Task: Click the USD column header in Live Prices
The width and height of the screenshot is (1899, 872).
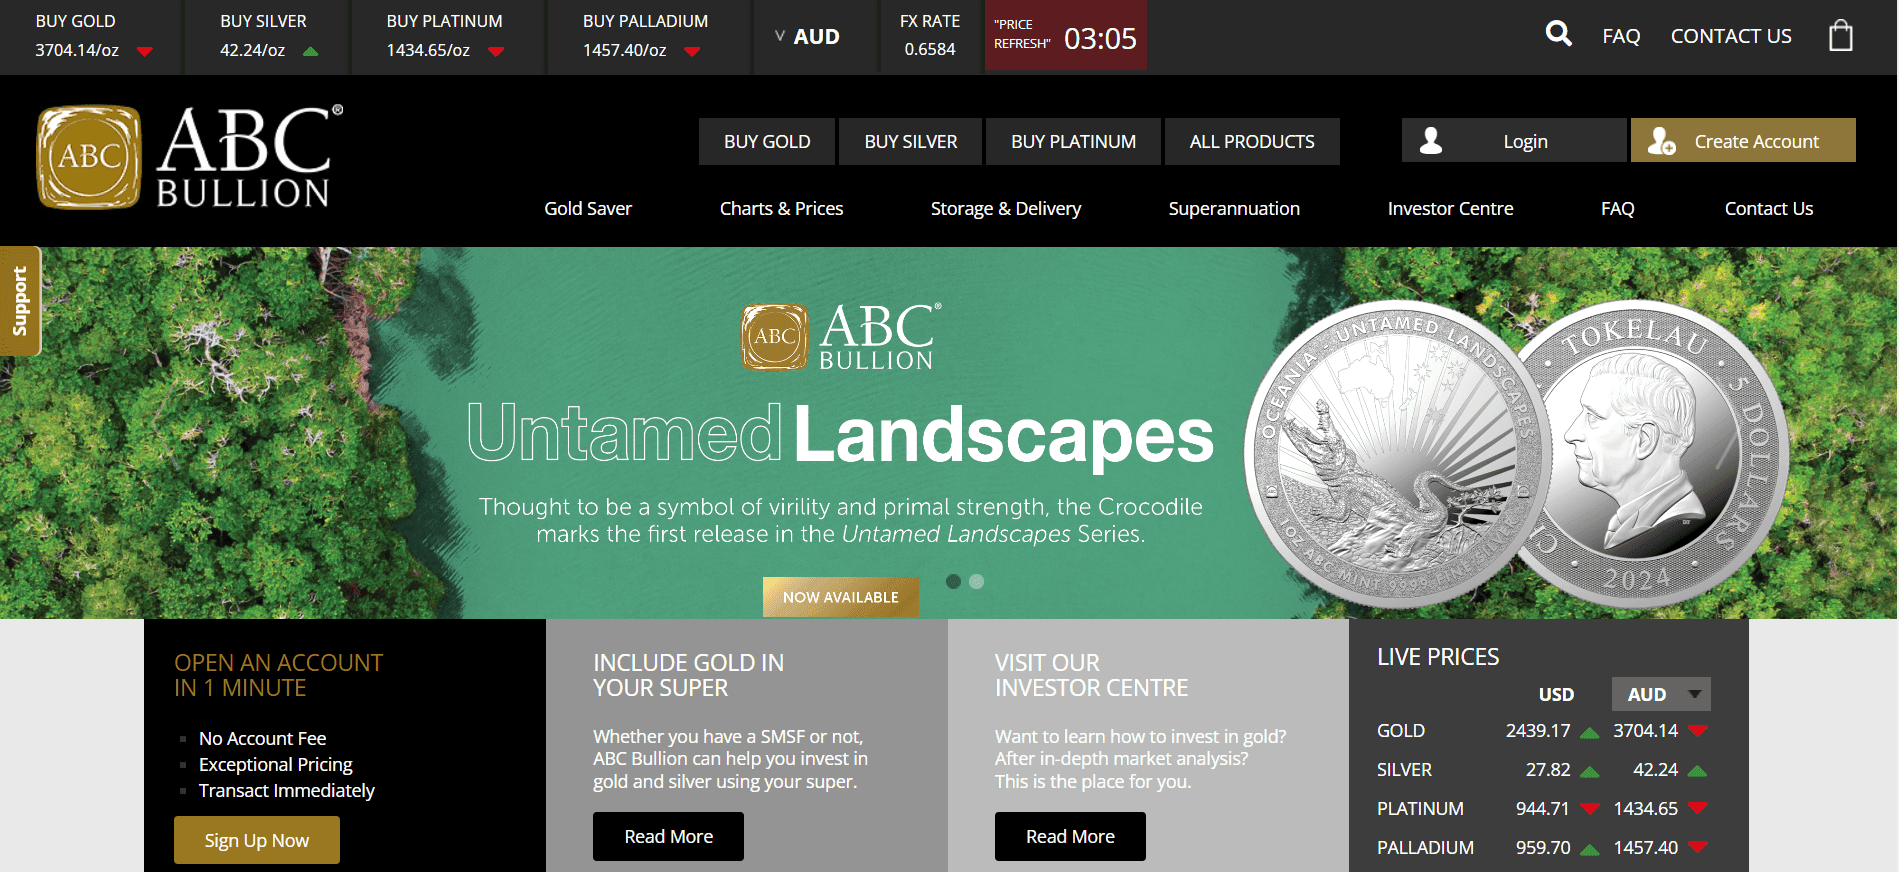Action: coord(1556,694)
